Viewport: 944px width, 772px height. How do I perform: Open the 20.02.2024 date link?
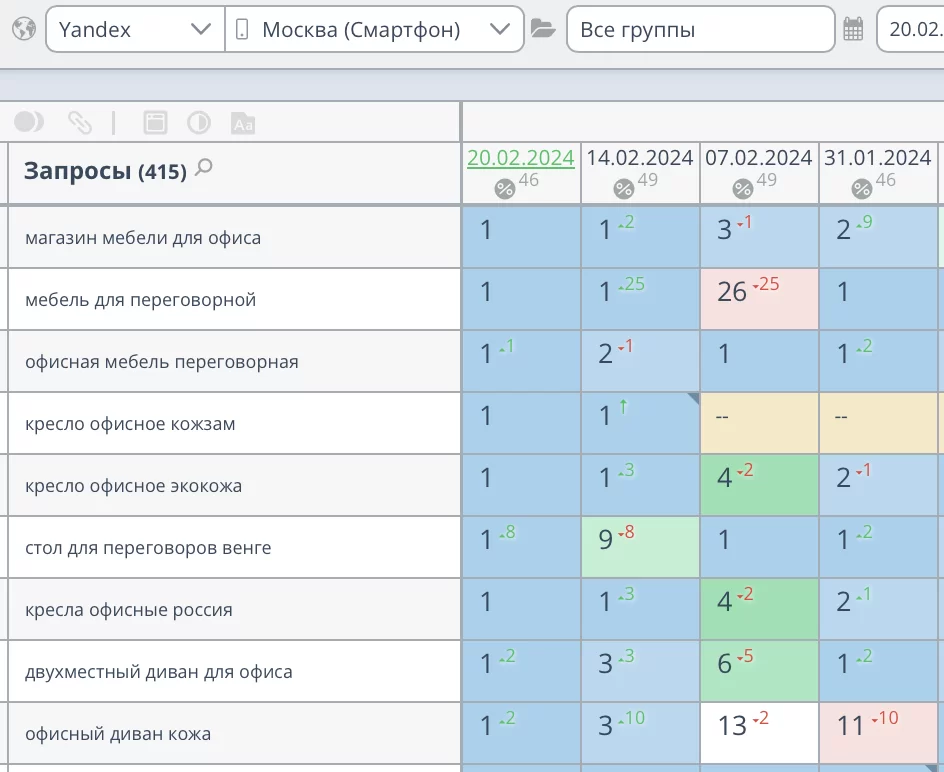(x=520, y=158)
